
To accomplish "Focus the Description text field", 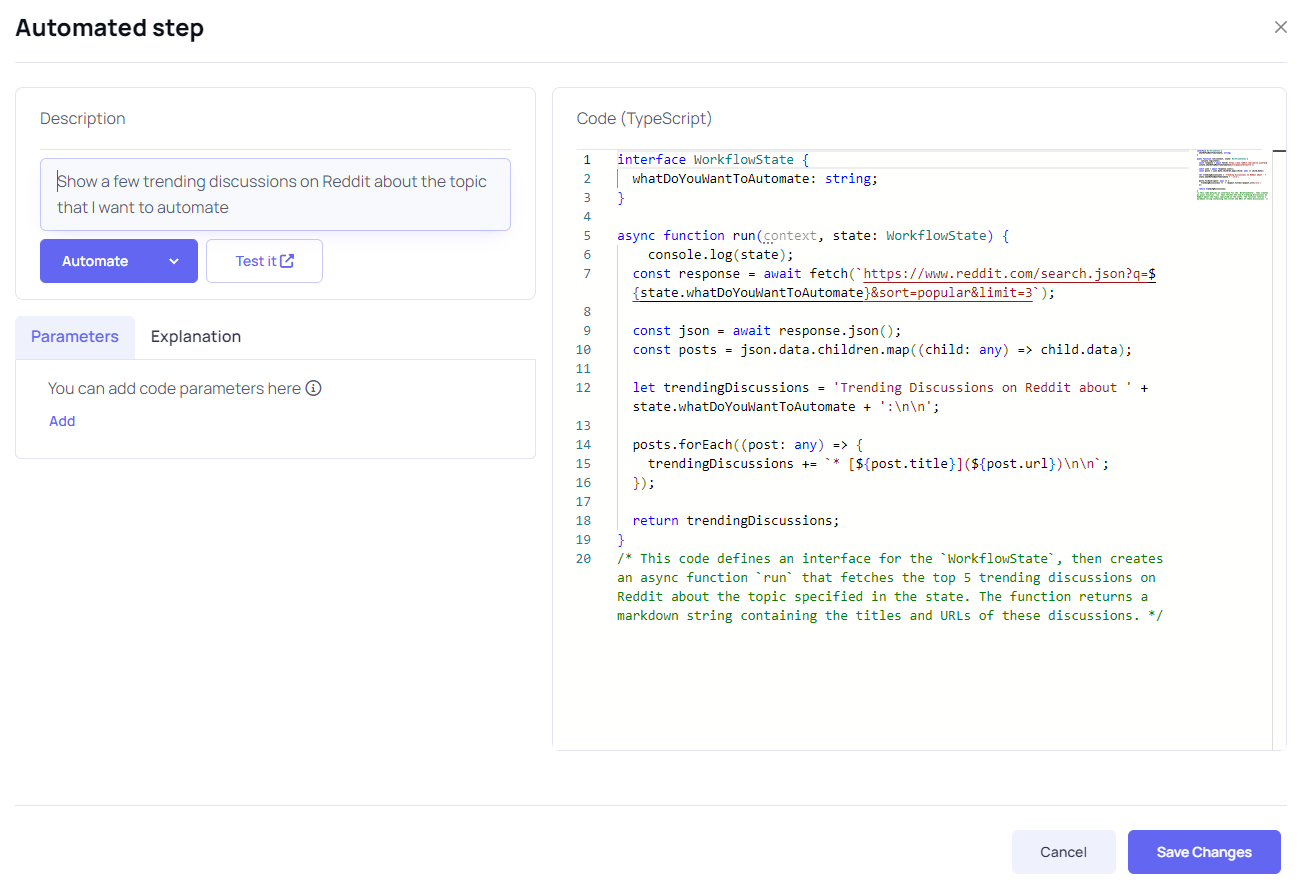I will pos(275,194).
